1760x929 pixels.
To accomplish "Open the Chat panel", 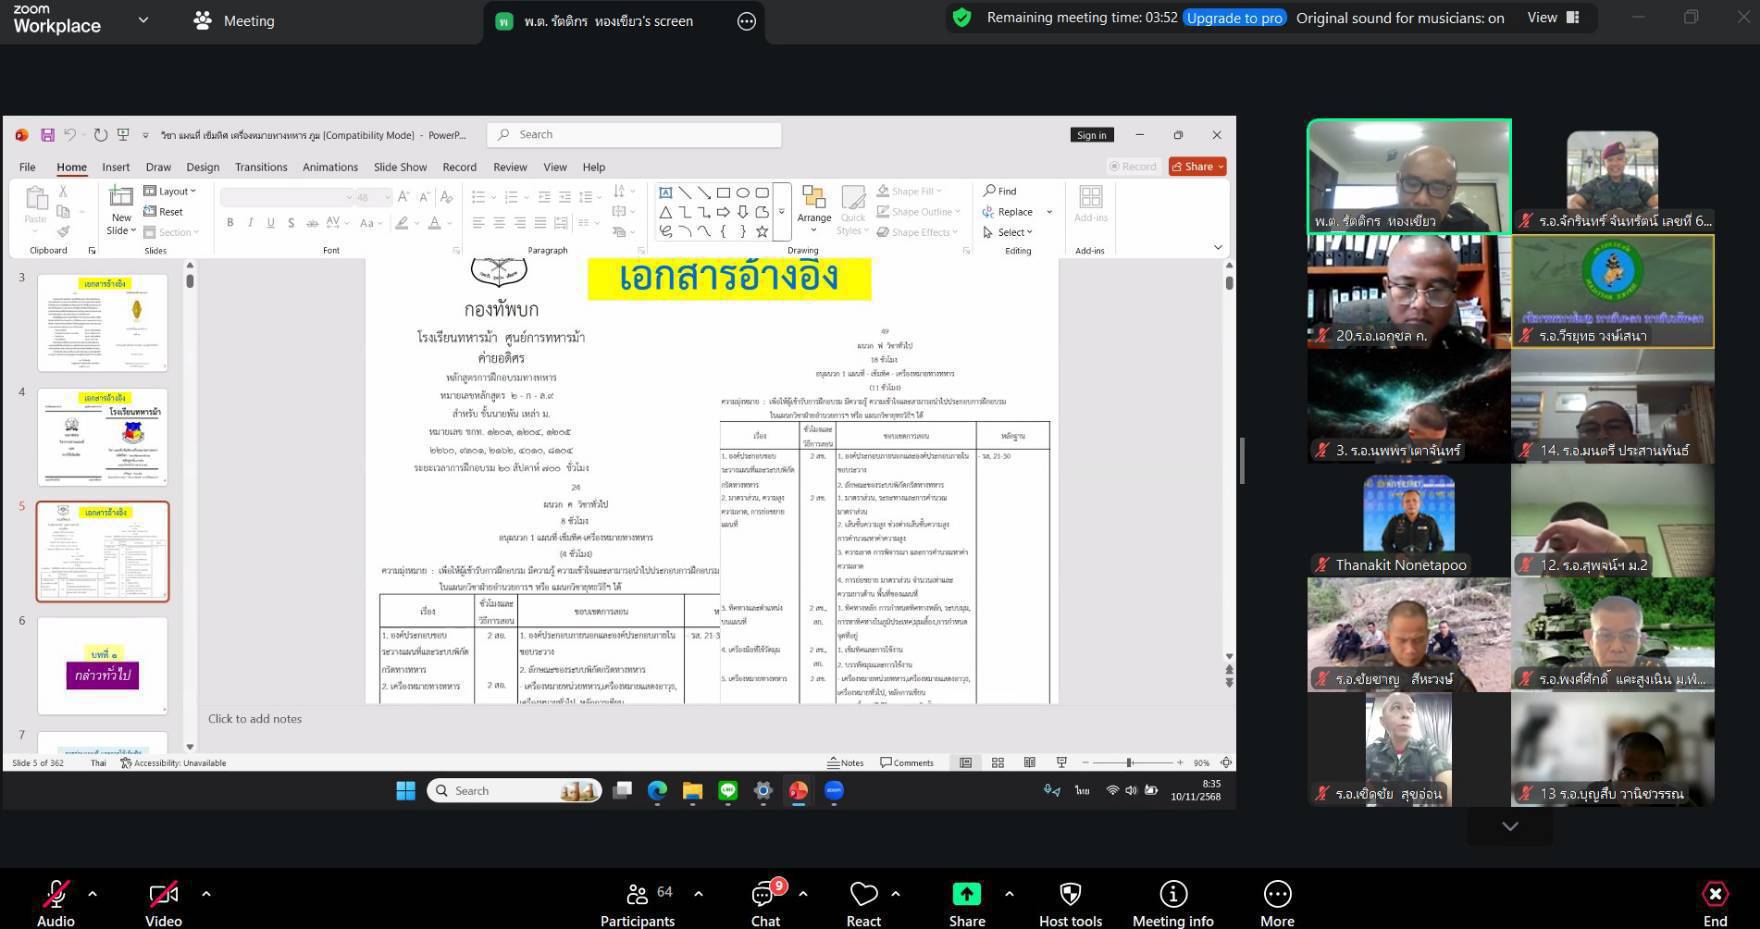I will [765, 903].
